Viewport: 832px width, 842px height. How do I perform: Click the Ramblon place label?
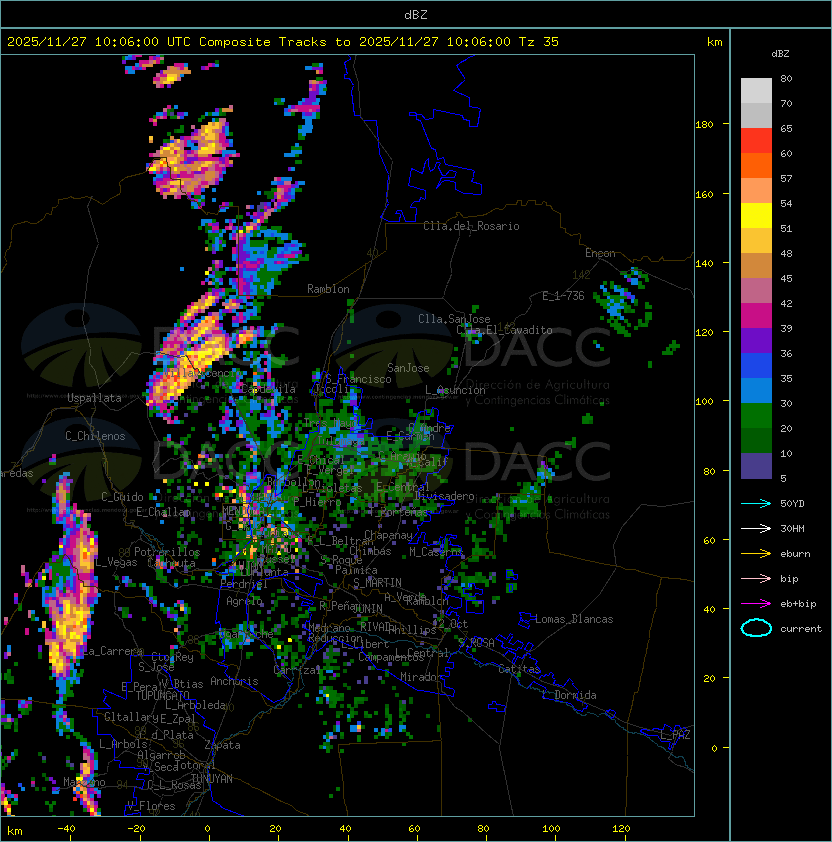pos(328,289)
